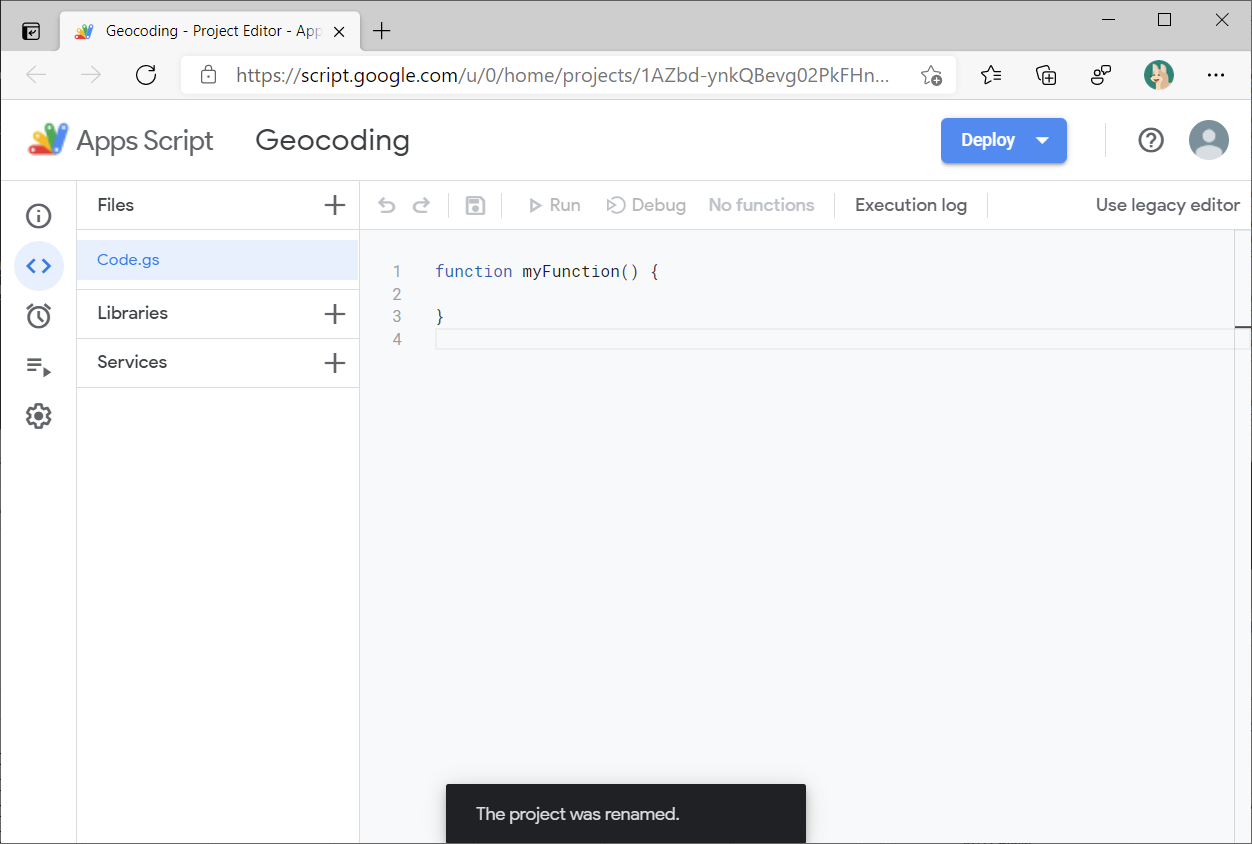This screenshot has height=844, width=1252.
Task: Open browser Settings and more menu
Action: [1216, 75]
